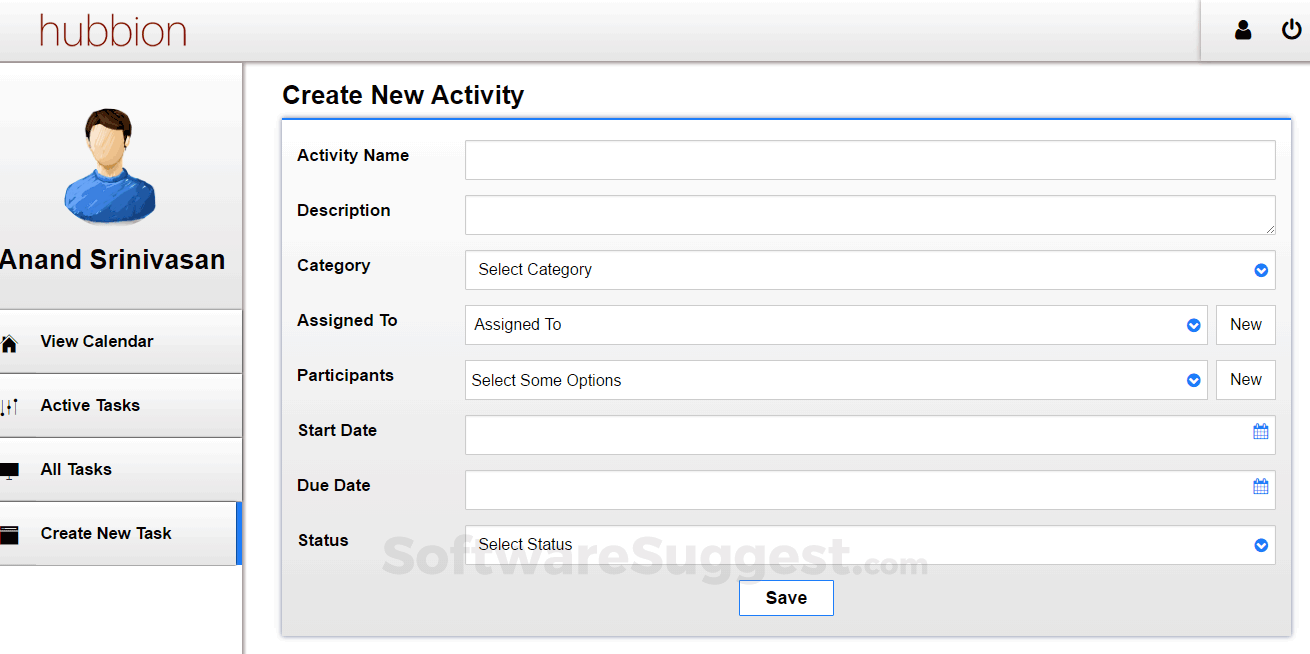
Task: Focus the Activity Name text field
Action: coord(869,160)
